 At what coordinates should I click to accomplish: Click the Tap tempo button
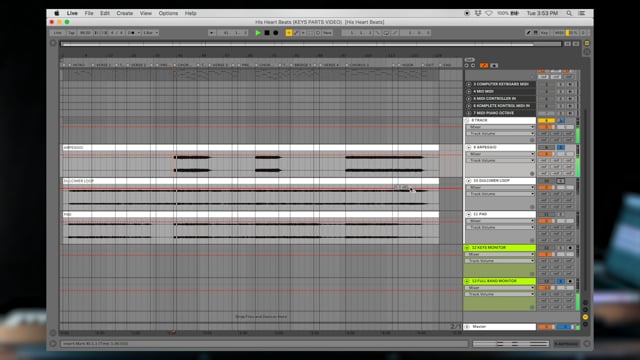click(71, 33)
